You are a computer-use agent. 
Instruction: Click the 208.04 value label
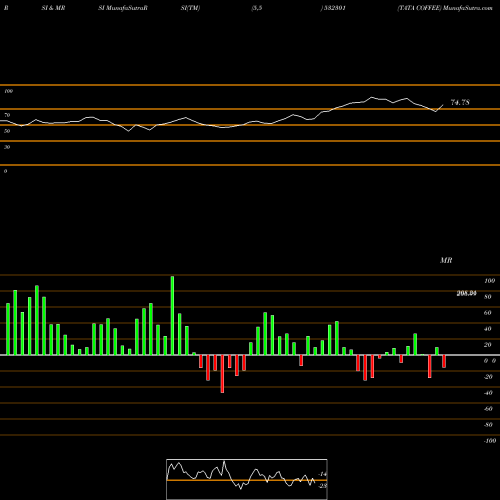pos(466,293)
